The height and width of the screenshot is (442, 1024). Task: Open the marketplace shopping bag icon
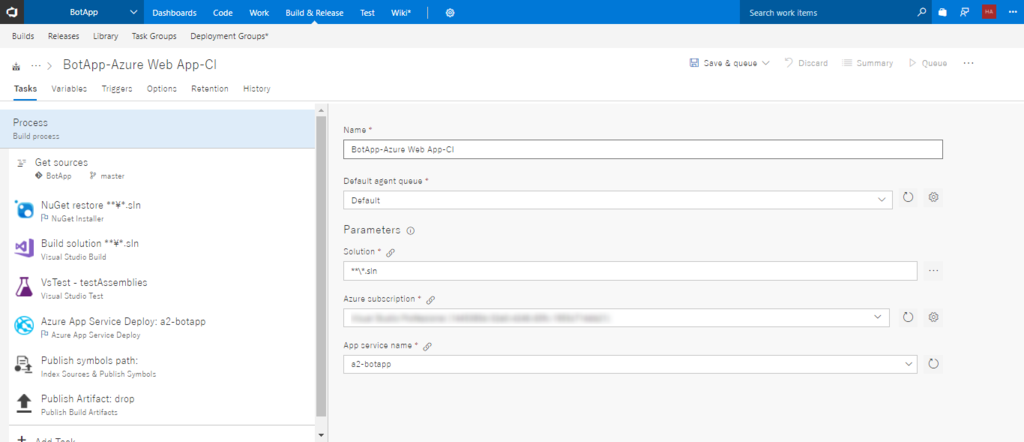tap(942, 12)
